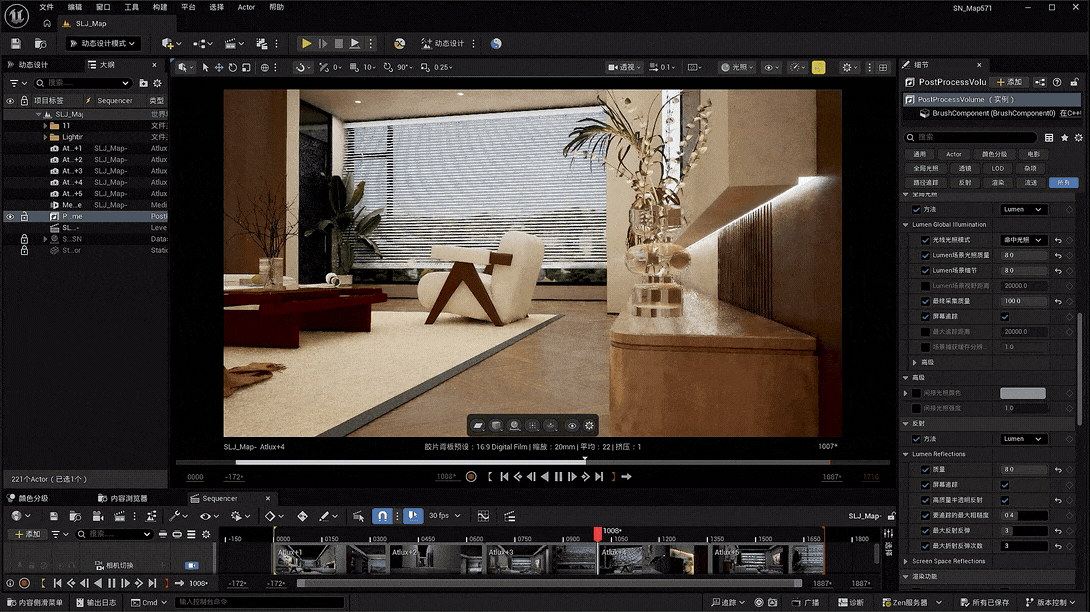Toggle the 屏幕追踪 checkbox value
Viewport: 1090px width, 612px height.
1005,316
